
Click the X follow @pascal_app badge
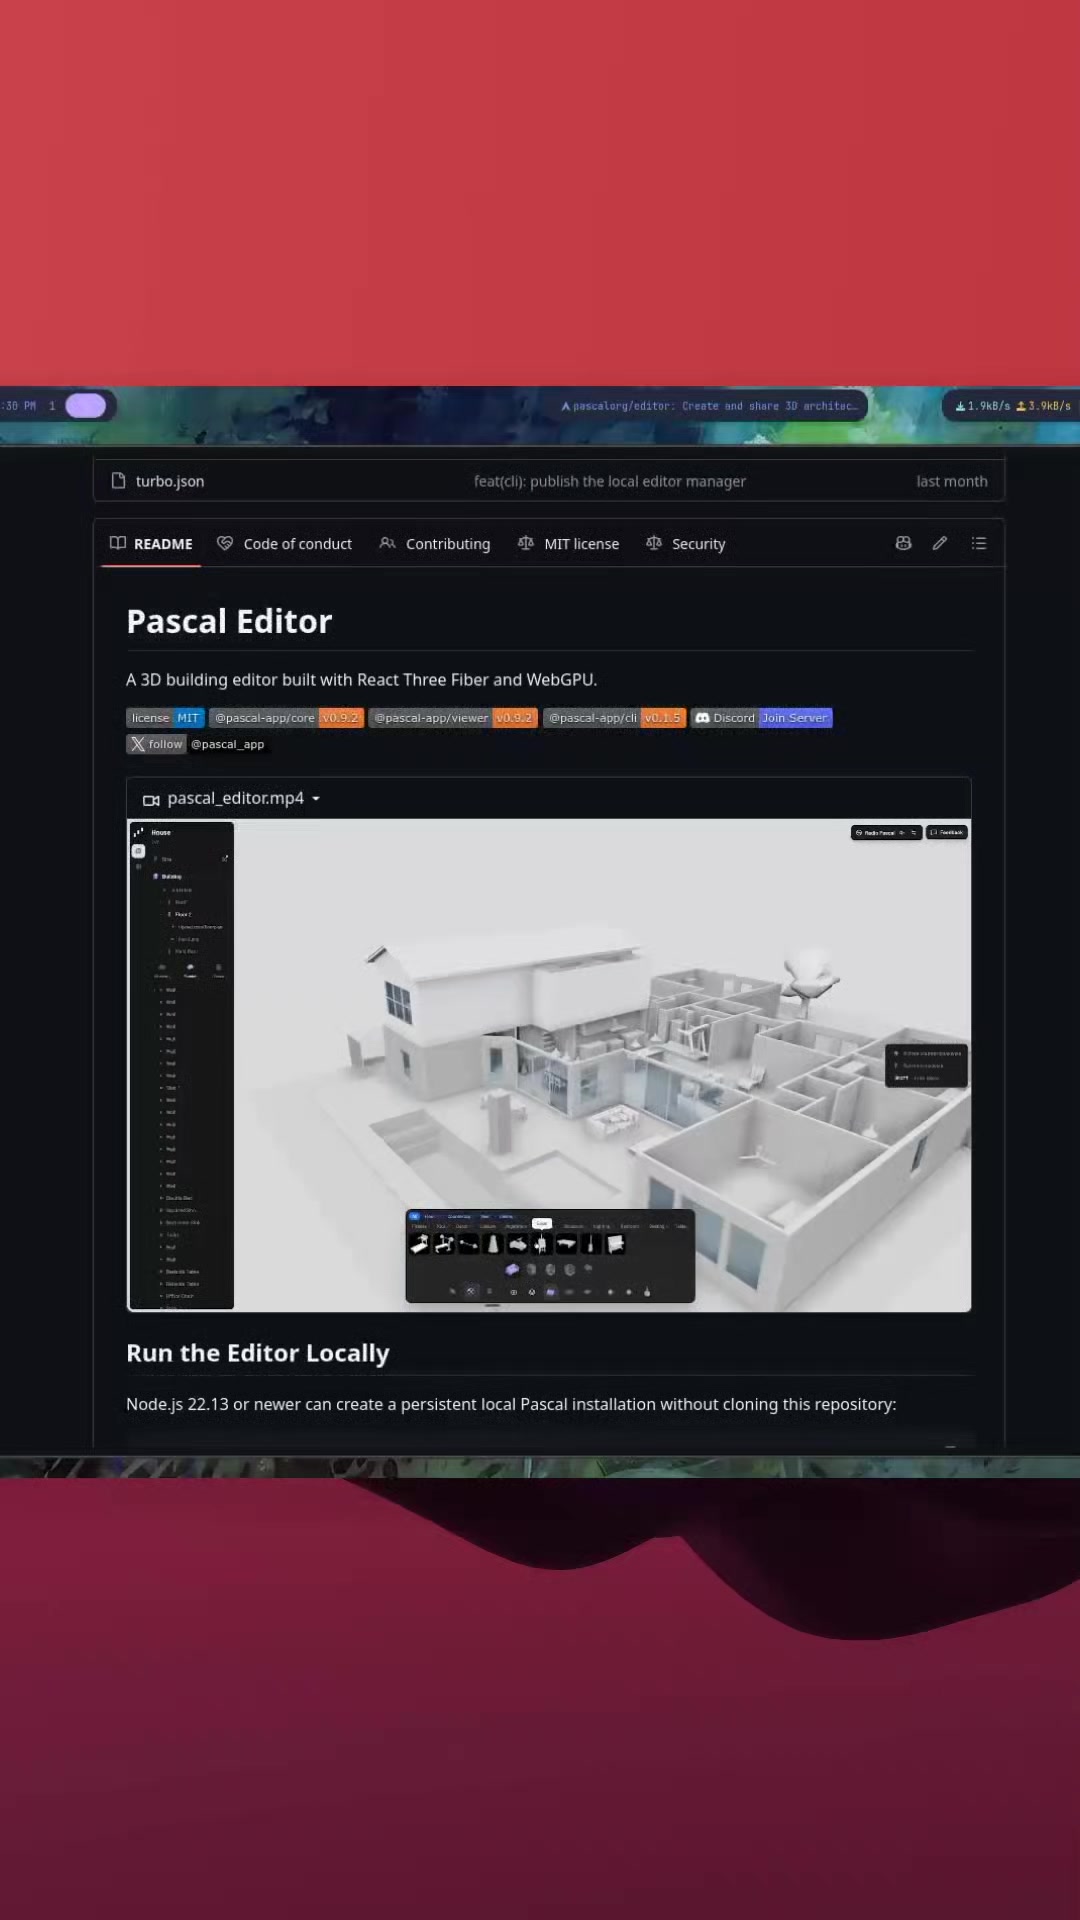[197, 744]
